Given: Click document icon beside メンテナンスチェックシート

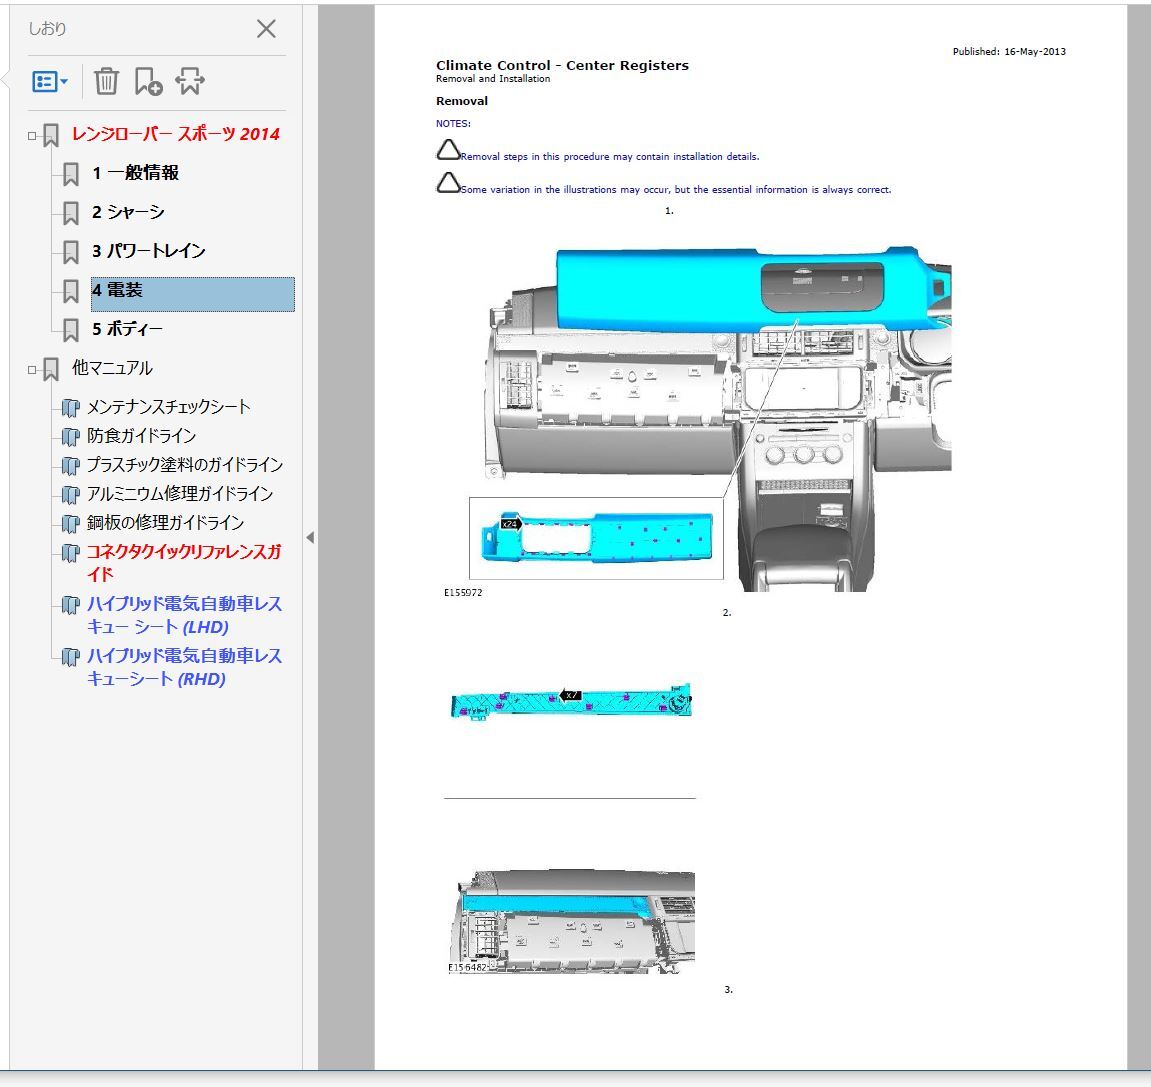Looking at the screenshot, I should (x=70, y=407).
